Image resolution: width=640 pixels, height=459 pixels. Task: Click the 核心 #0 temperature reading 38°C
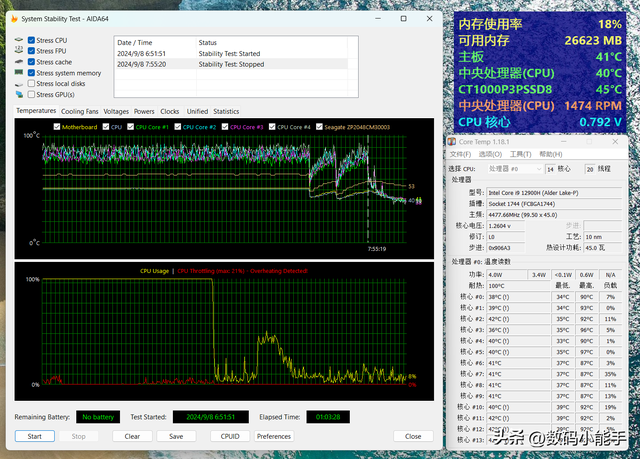coord(518,297)
